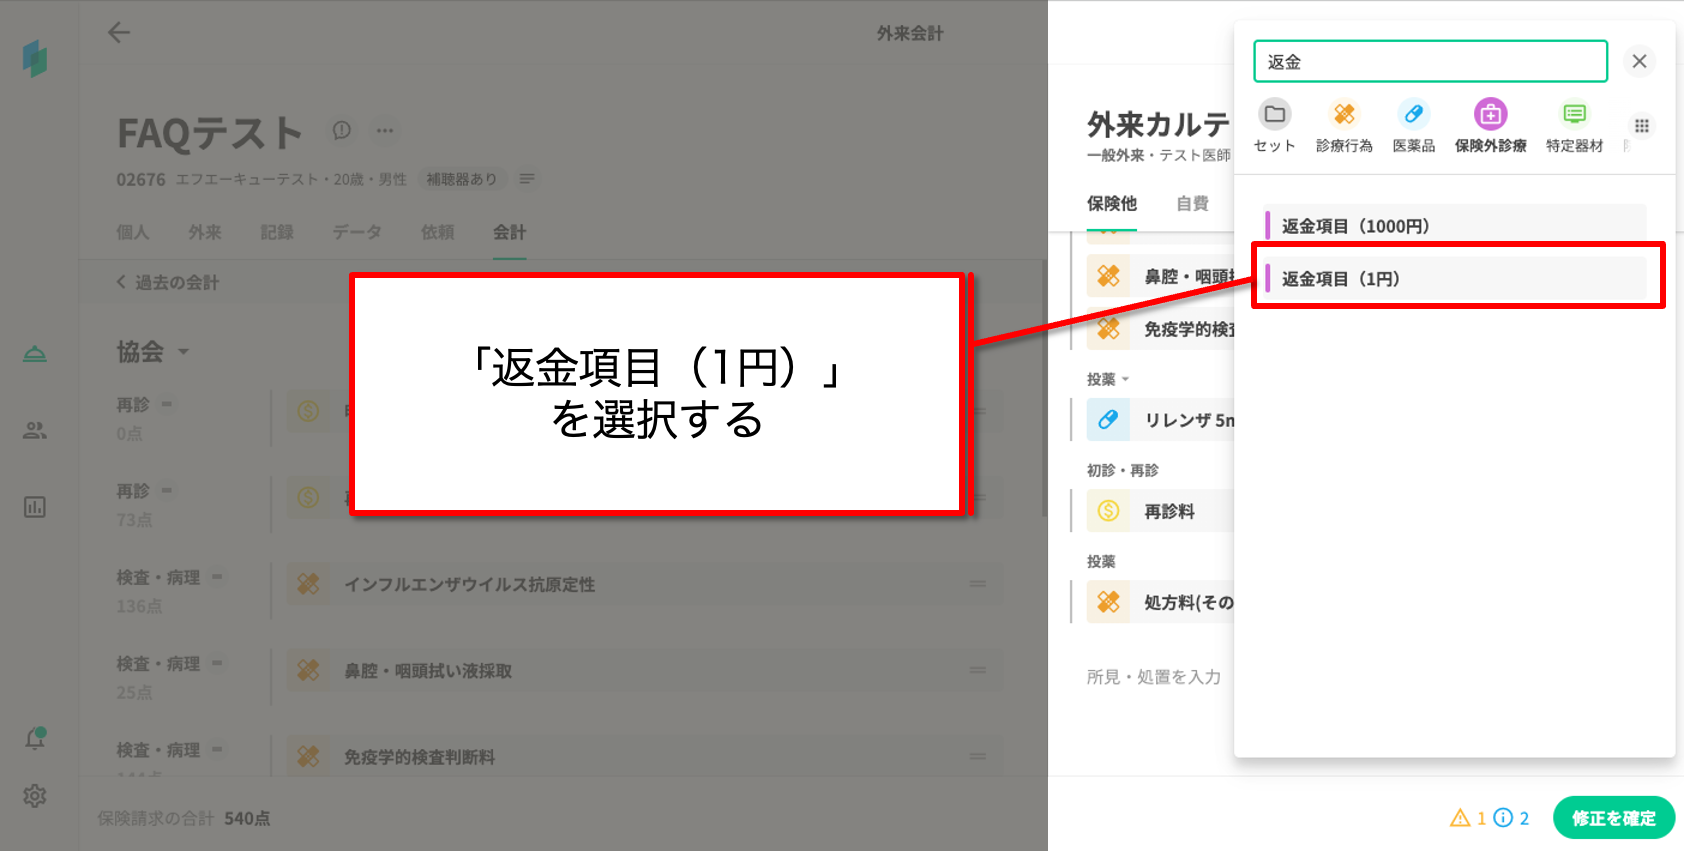Click the 処方料 bandage icon

tap(1108, 602)
